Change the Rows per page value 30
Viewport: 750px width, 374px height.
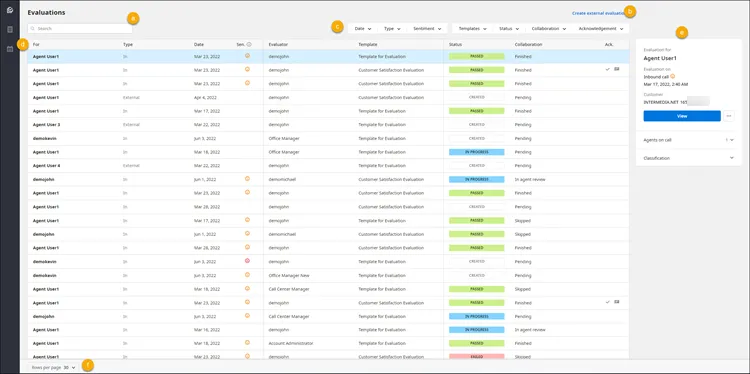[69, 367]
